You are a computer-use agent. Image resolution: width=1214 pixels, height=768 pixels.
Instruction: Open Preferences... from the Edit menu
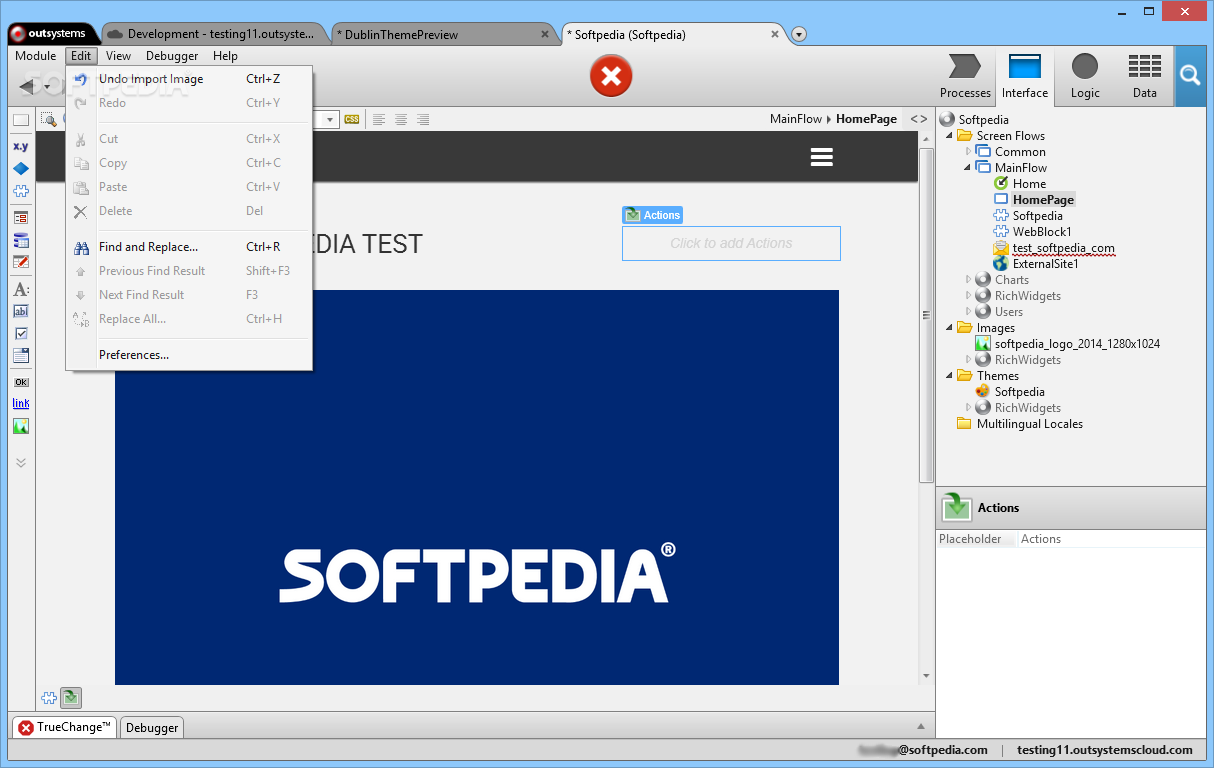pos(189,355)
